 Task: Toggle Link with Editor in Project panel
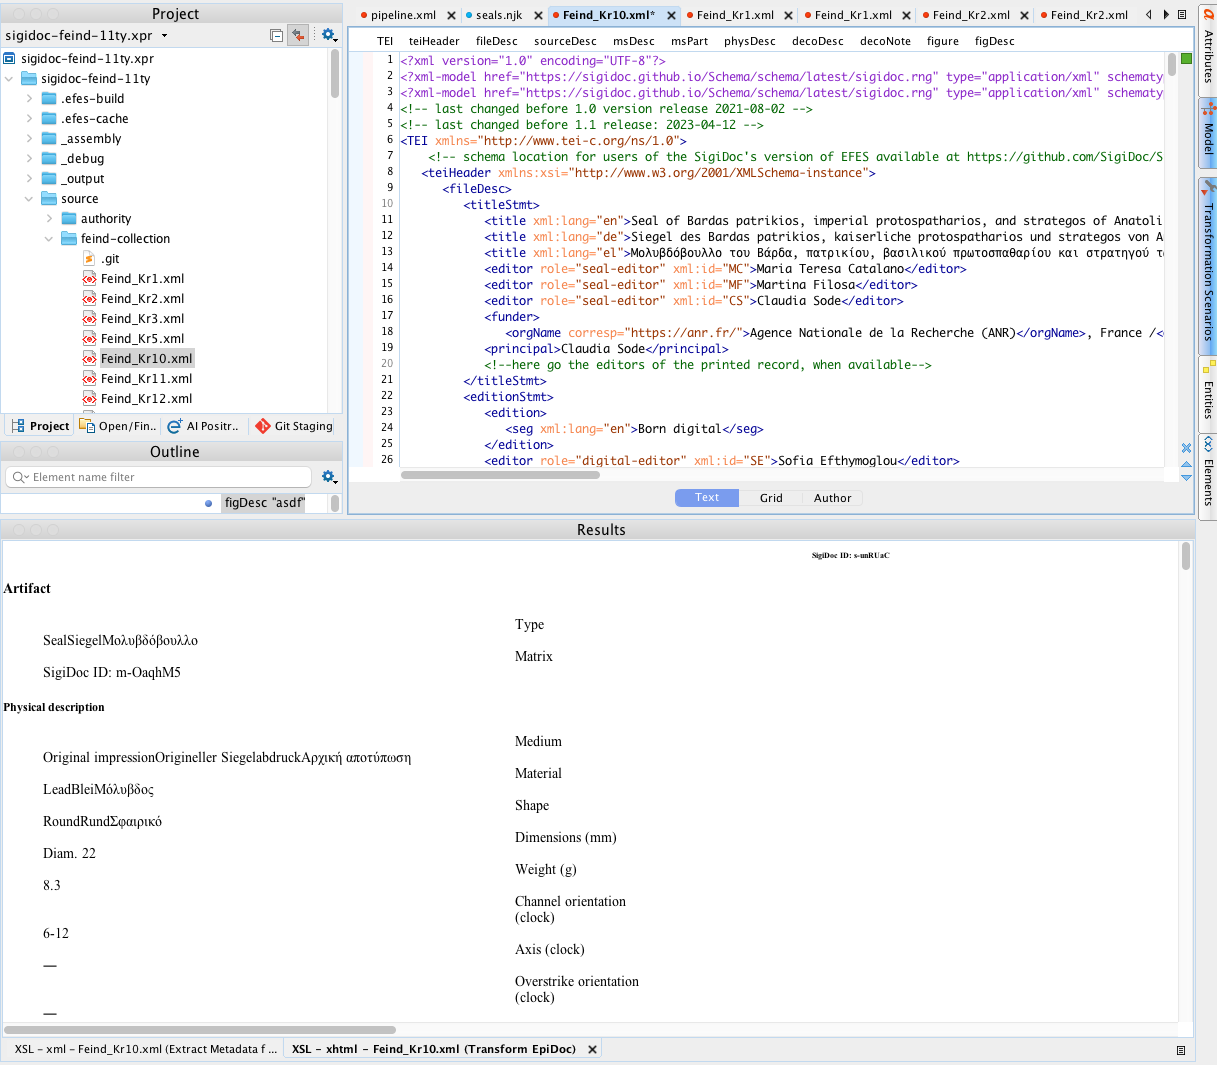pyautogui.click(x=298, y=35)
